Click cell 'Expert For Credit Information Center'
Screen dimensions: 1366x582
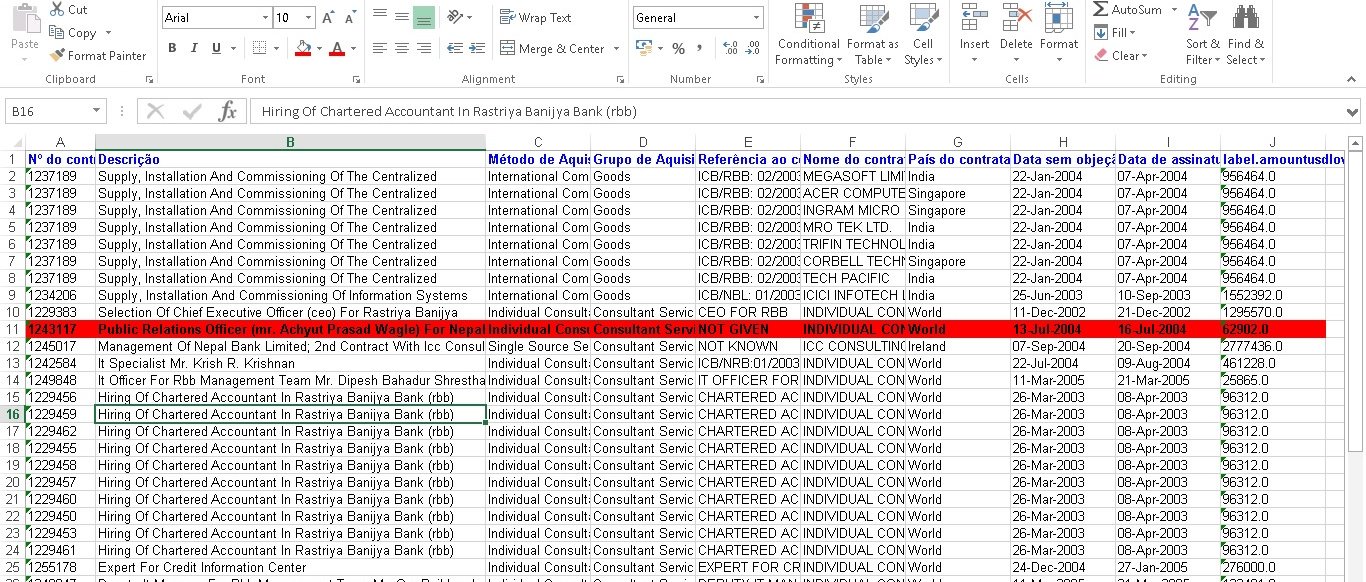click(290, 567)
